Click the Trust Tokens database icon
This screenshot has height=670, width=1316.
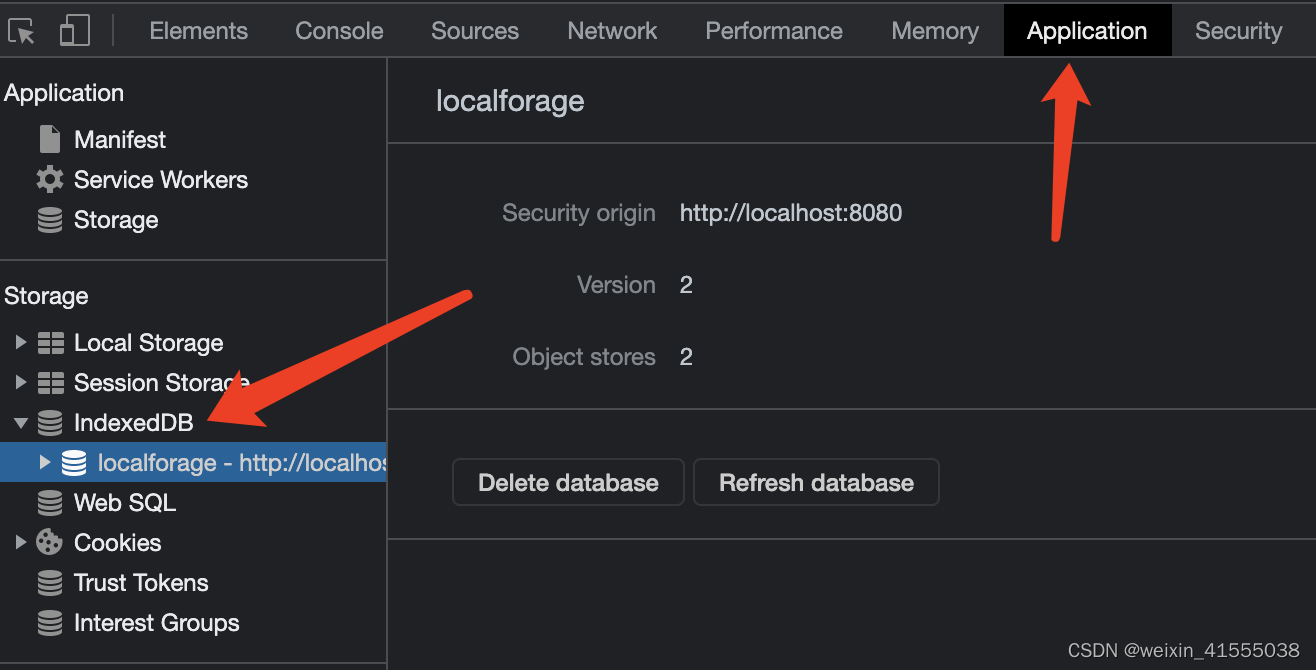click(x=50, y=582)
